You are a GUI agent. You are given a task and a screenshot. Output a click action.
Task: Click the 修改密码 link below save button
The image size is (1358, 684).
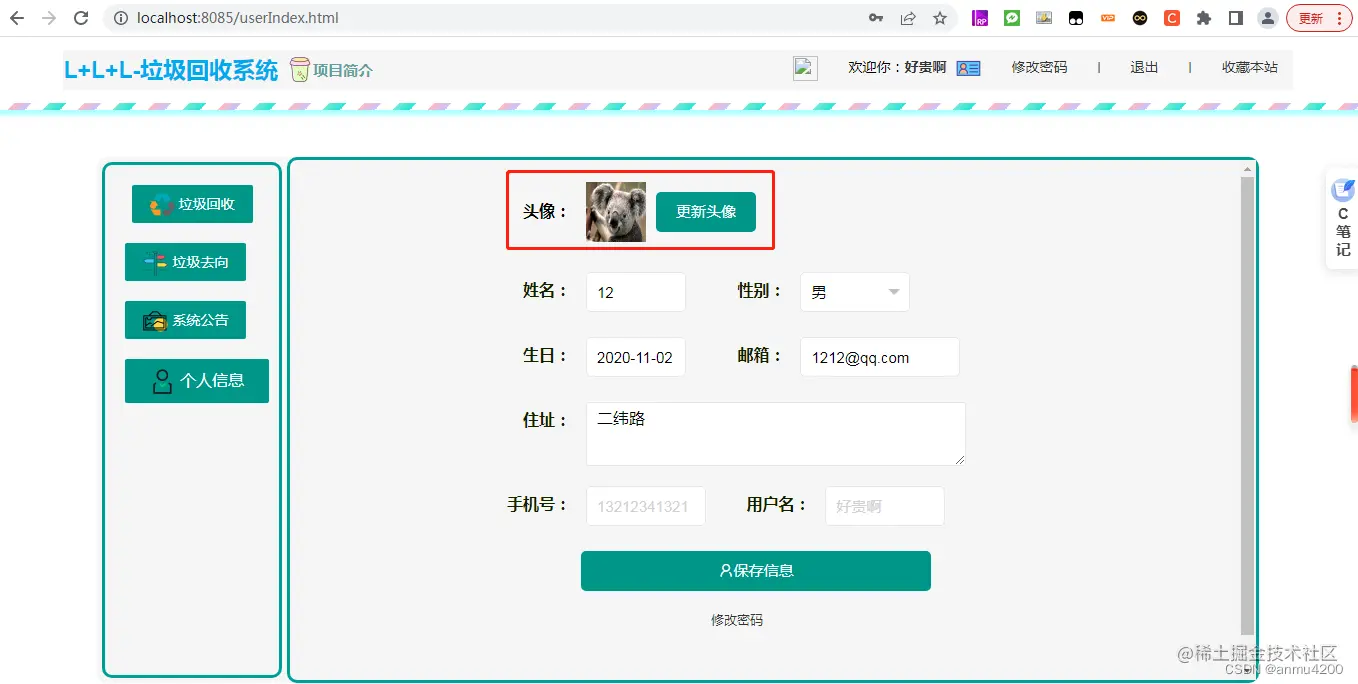737,620
